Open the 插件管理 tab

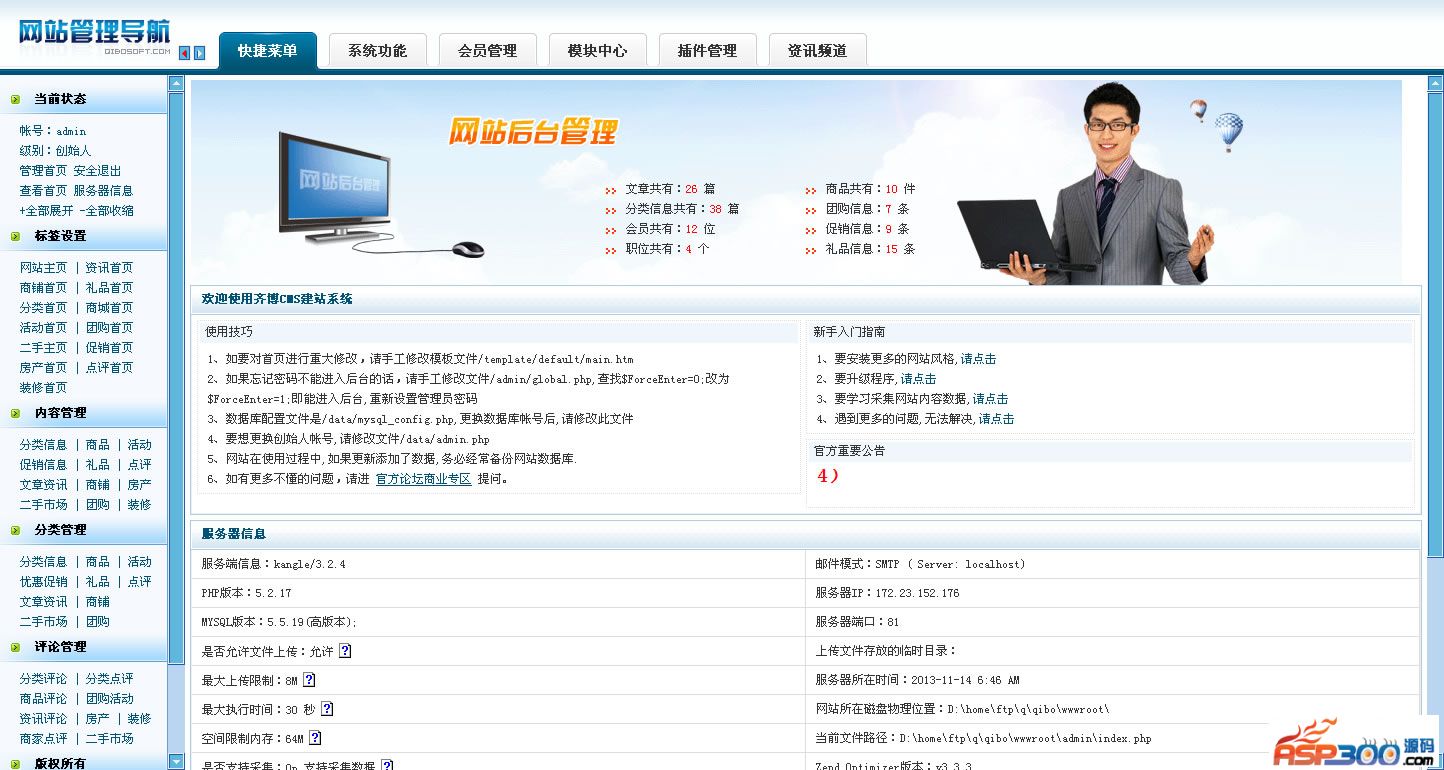[x=707, y=51]
